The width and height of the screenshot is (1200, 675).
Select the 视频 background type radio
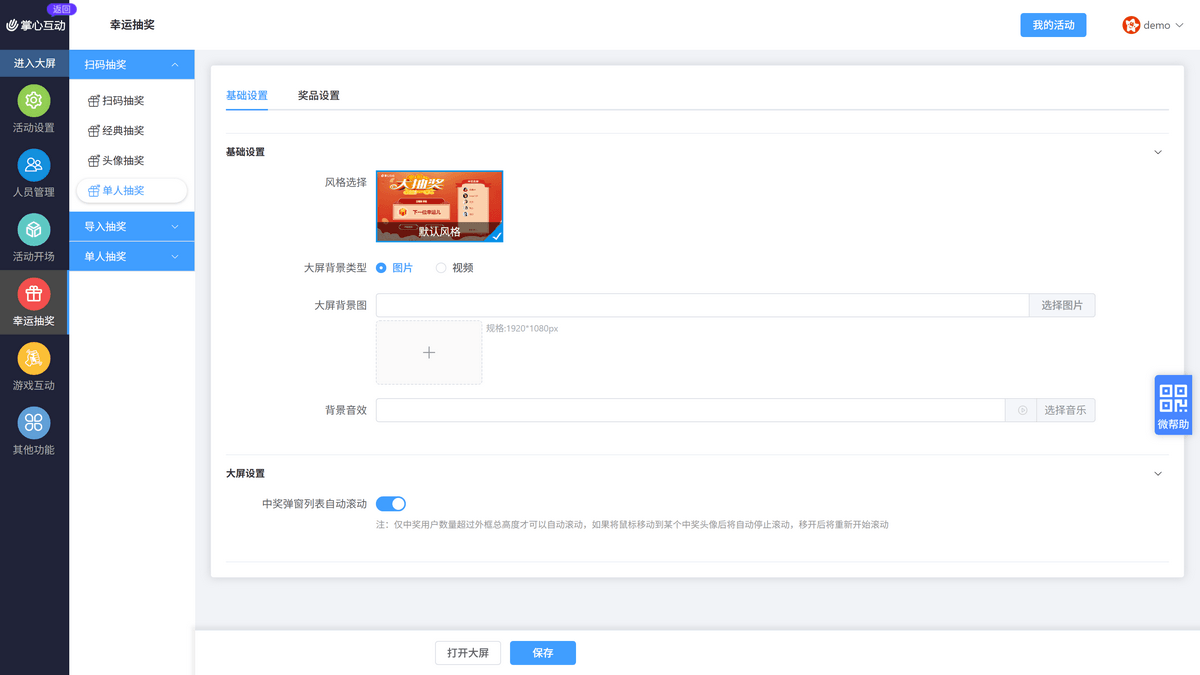441,268
